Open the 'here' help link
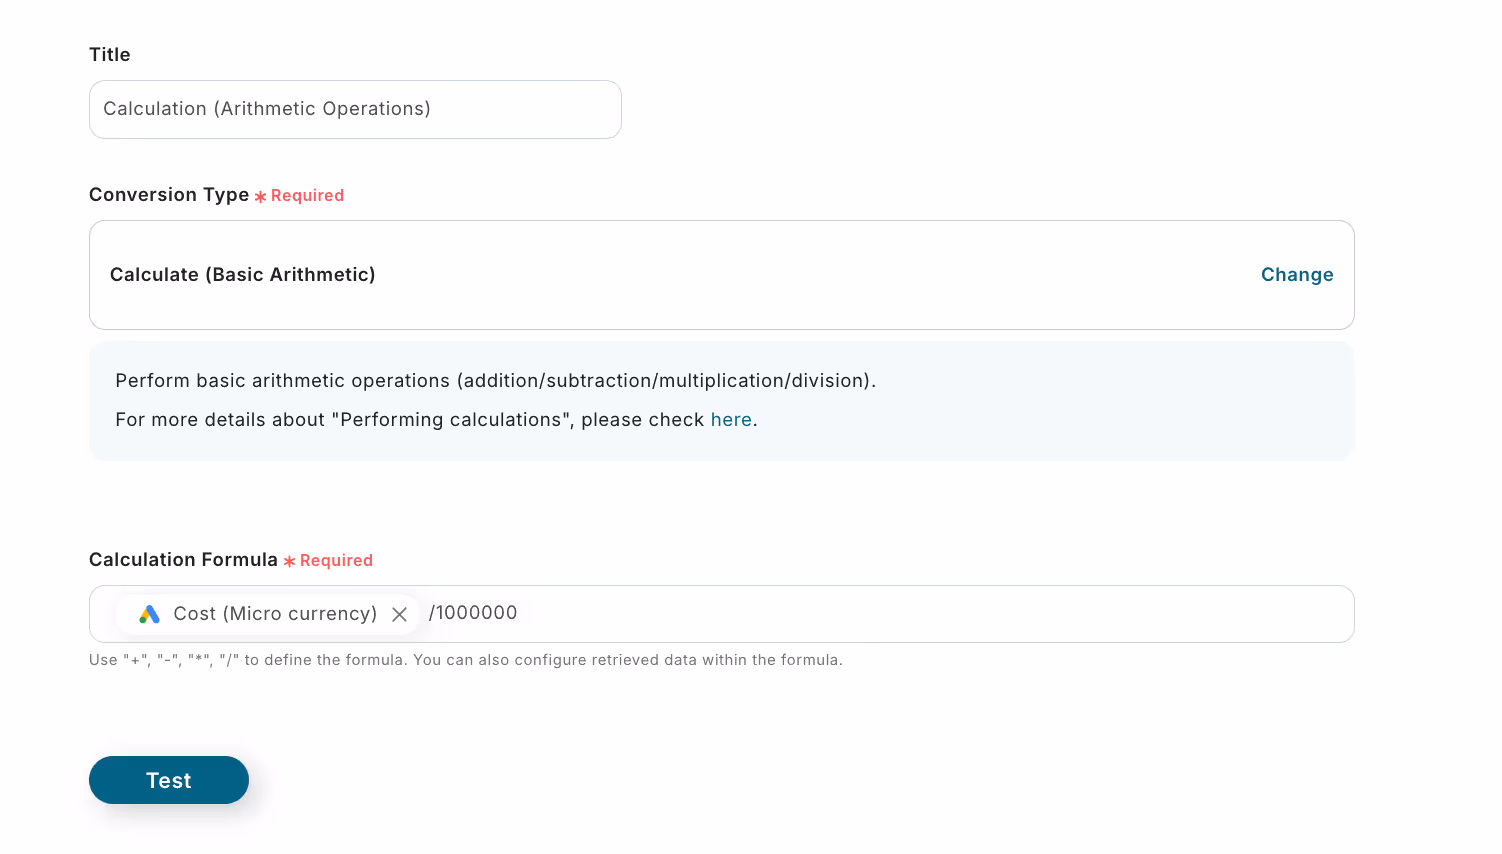This screenshot has width=1502, height=854. click(x=731, y=420)
